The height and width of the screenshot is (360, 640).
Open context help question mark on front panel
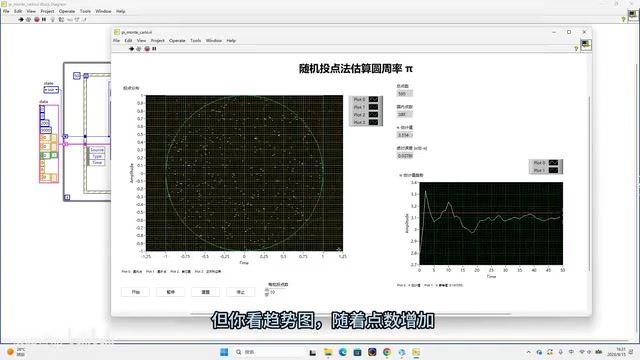click(576, 49)
